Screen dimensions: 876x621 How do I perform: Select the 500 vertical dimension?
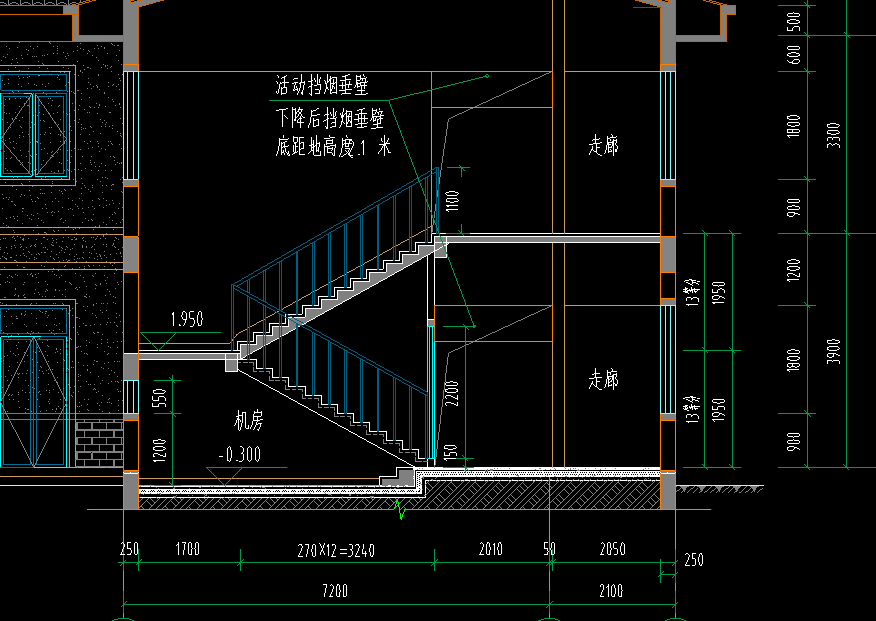[x=793, y=21]
